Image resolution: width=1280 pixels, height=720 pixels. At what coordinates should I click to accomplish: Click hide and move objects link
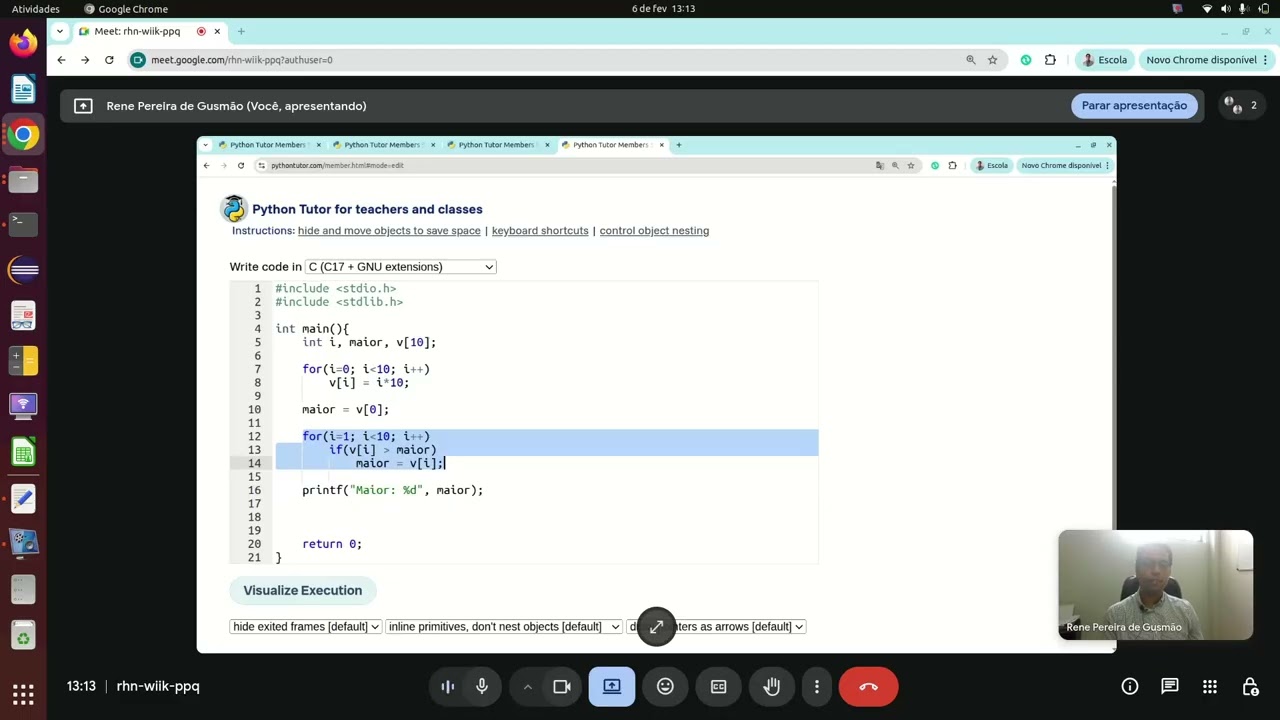point(389,231)
